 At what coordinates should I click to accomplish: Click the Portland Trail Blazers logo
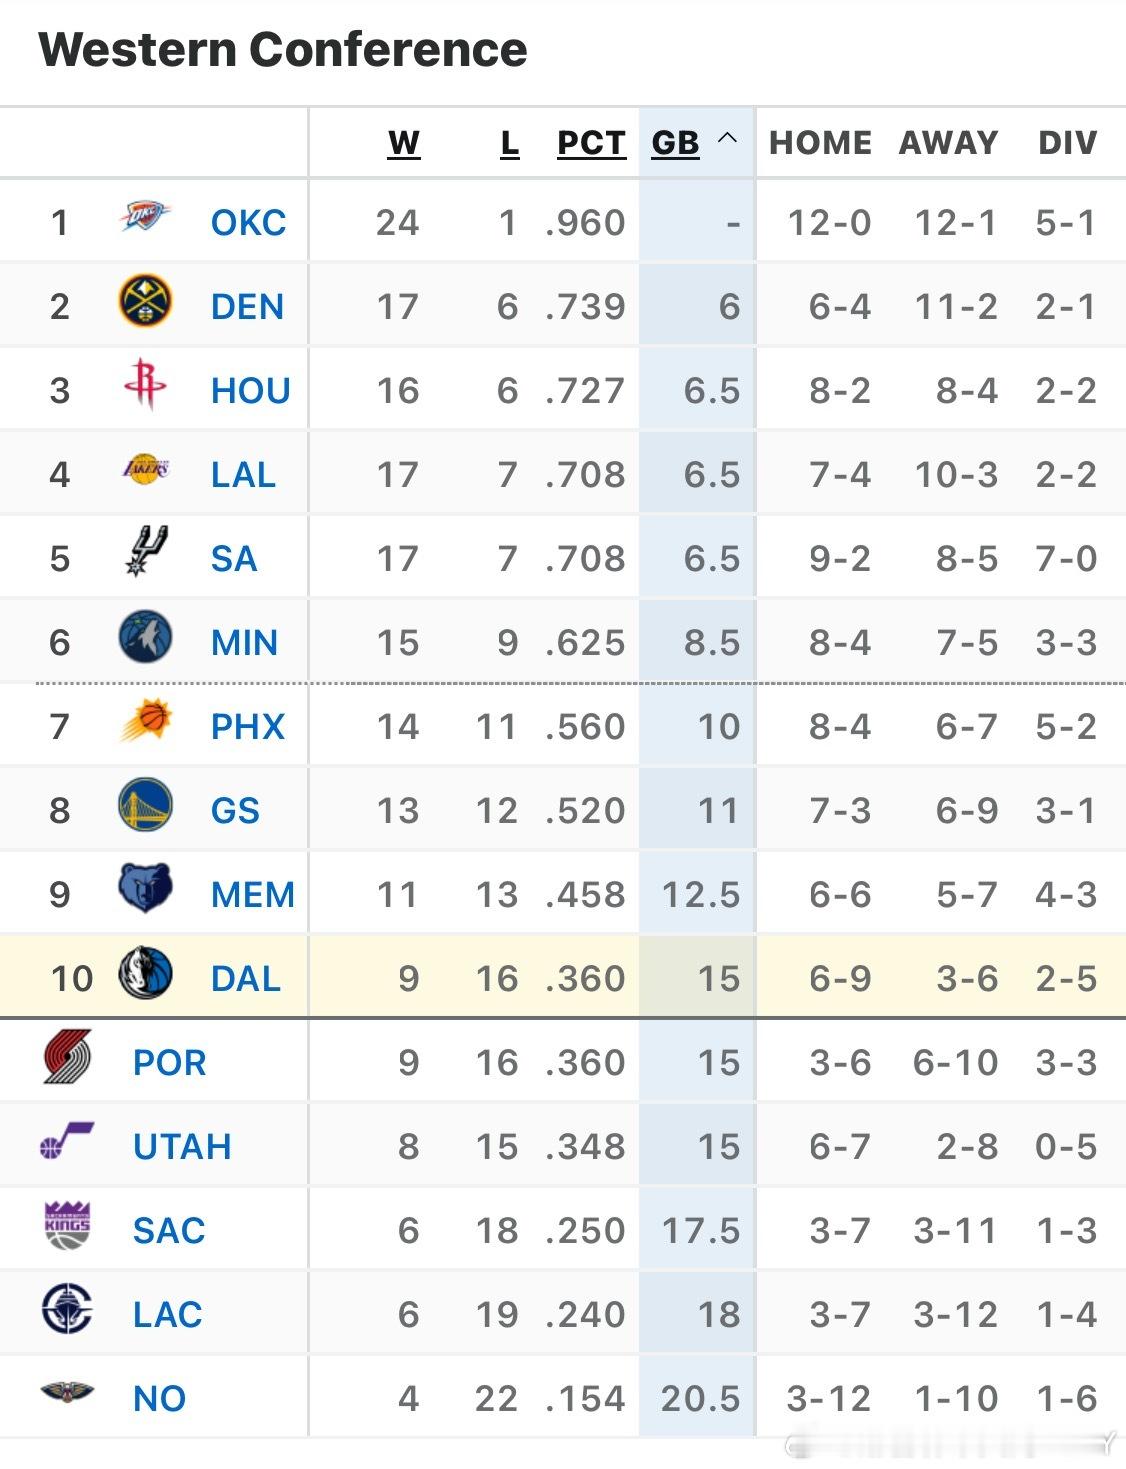[67, 1058]
